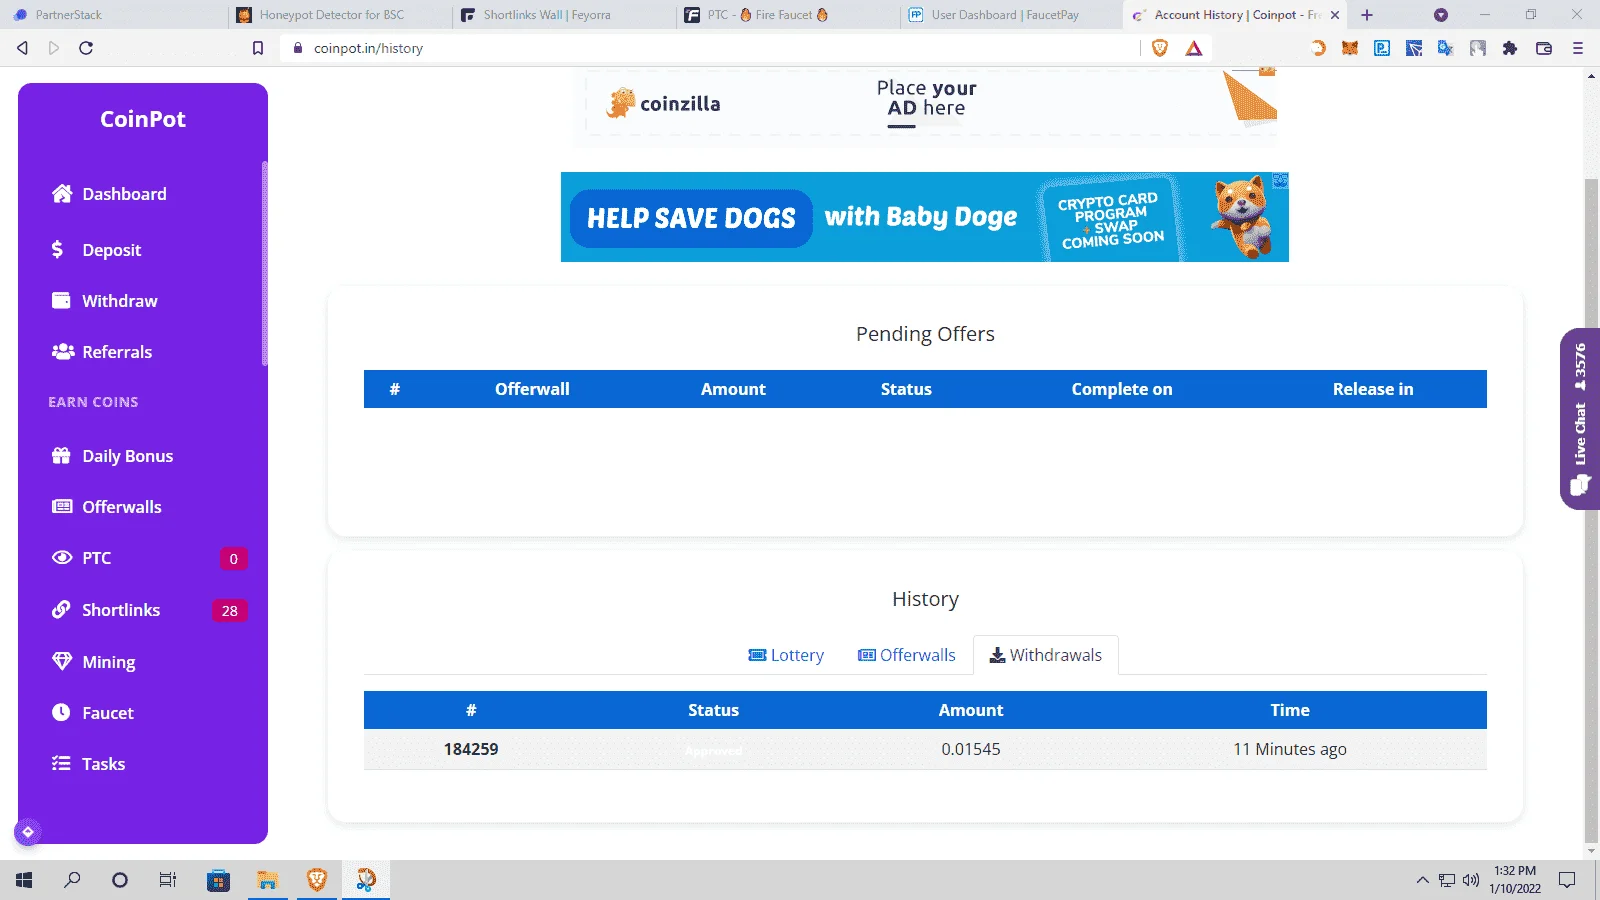Click the CoinPot logo title
Viewport: 1600px width, 900px height.
pos(143,119)
